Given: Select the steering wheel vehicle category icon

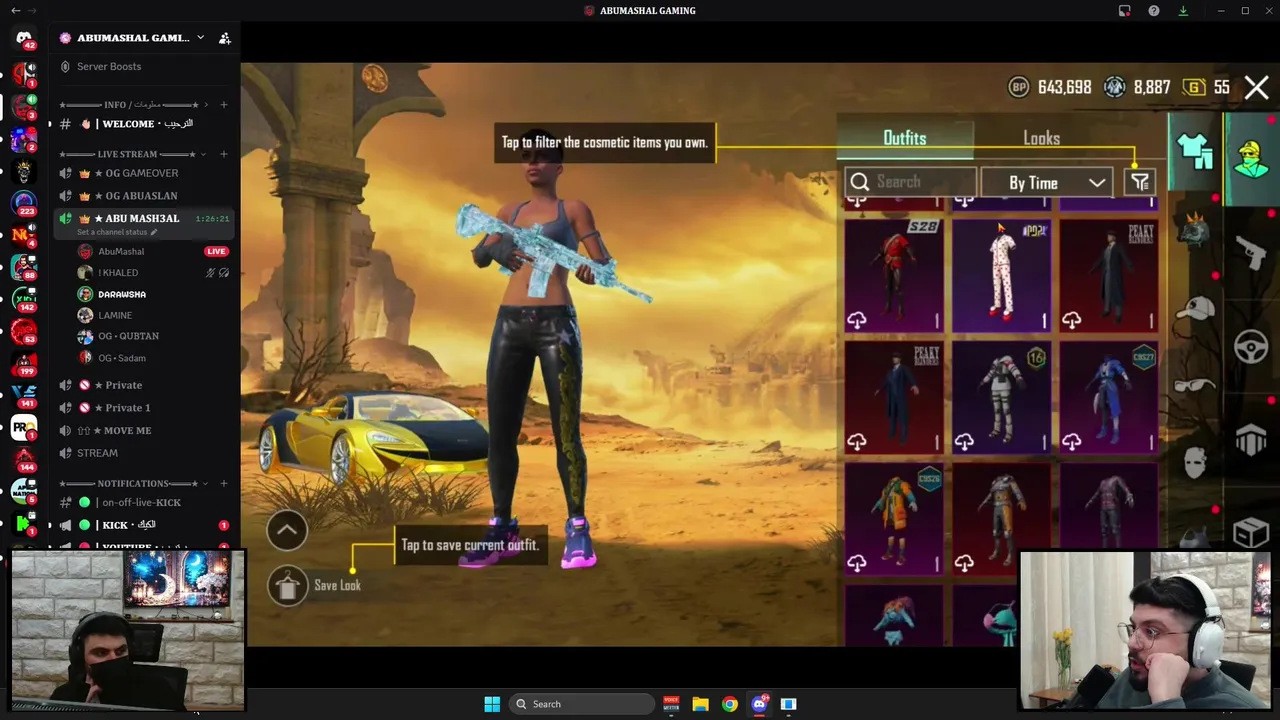Looking at the screenshot, I should point(1251,347).
